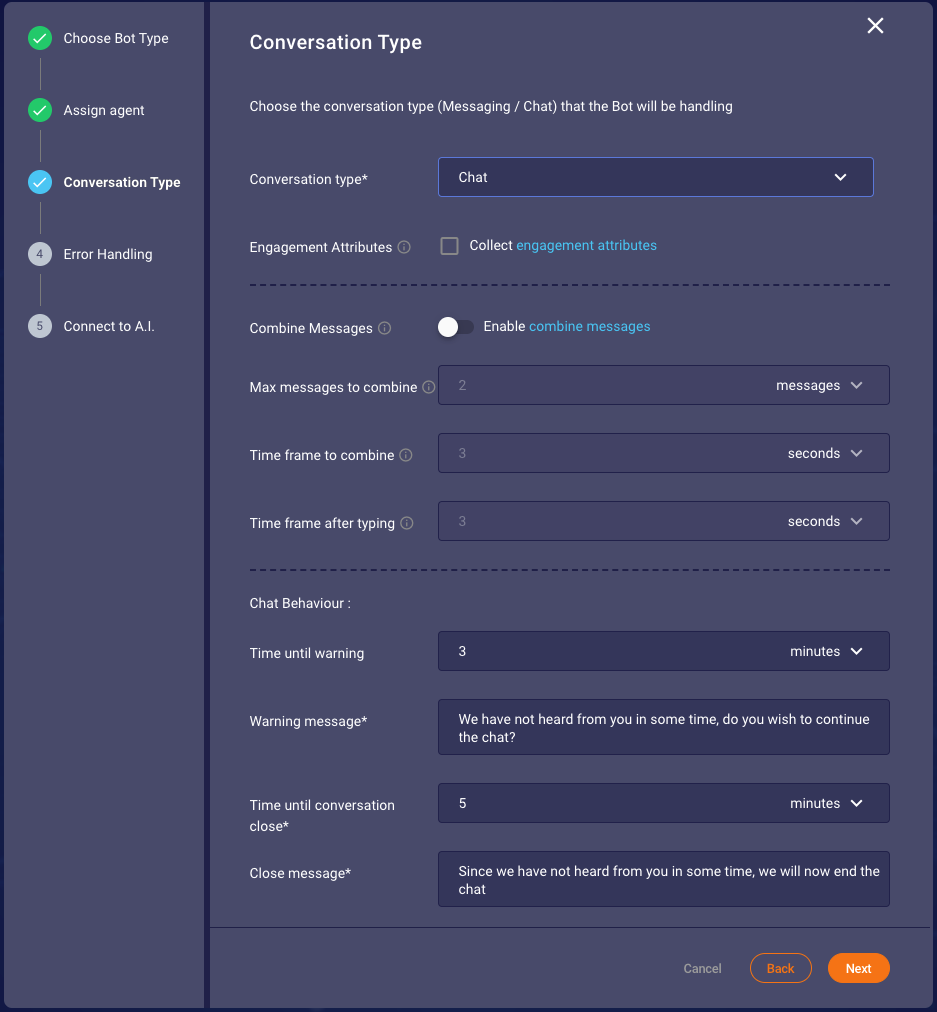The image size is (937, 1012).
Task: Enable the combine messages toggle
Action: (456, 327)
